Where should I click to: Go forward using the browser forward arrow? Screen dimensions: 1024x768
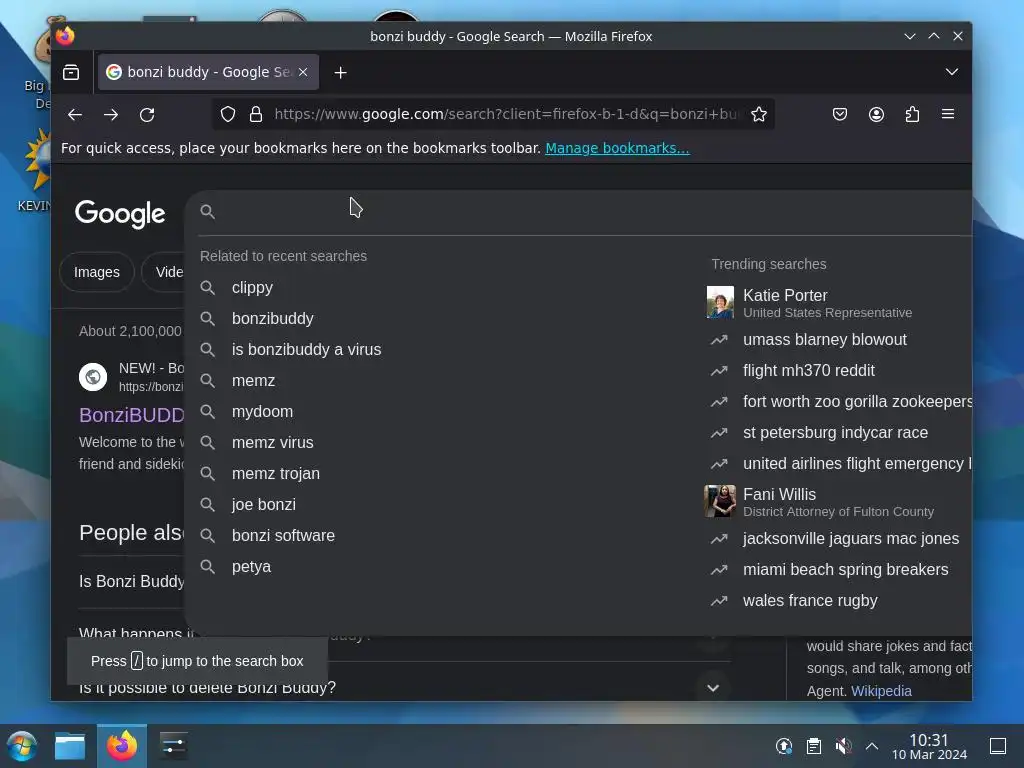tap(111, 115)
